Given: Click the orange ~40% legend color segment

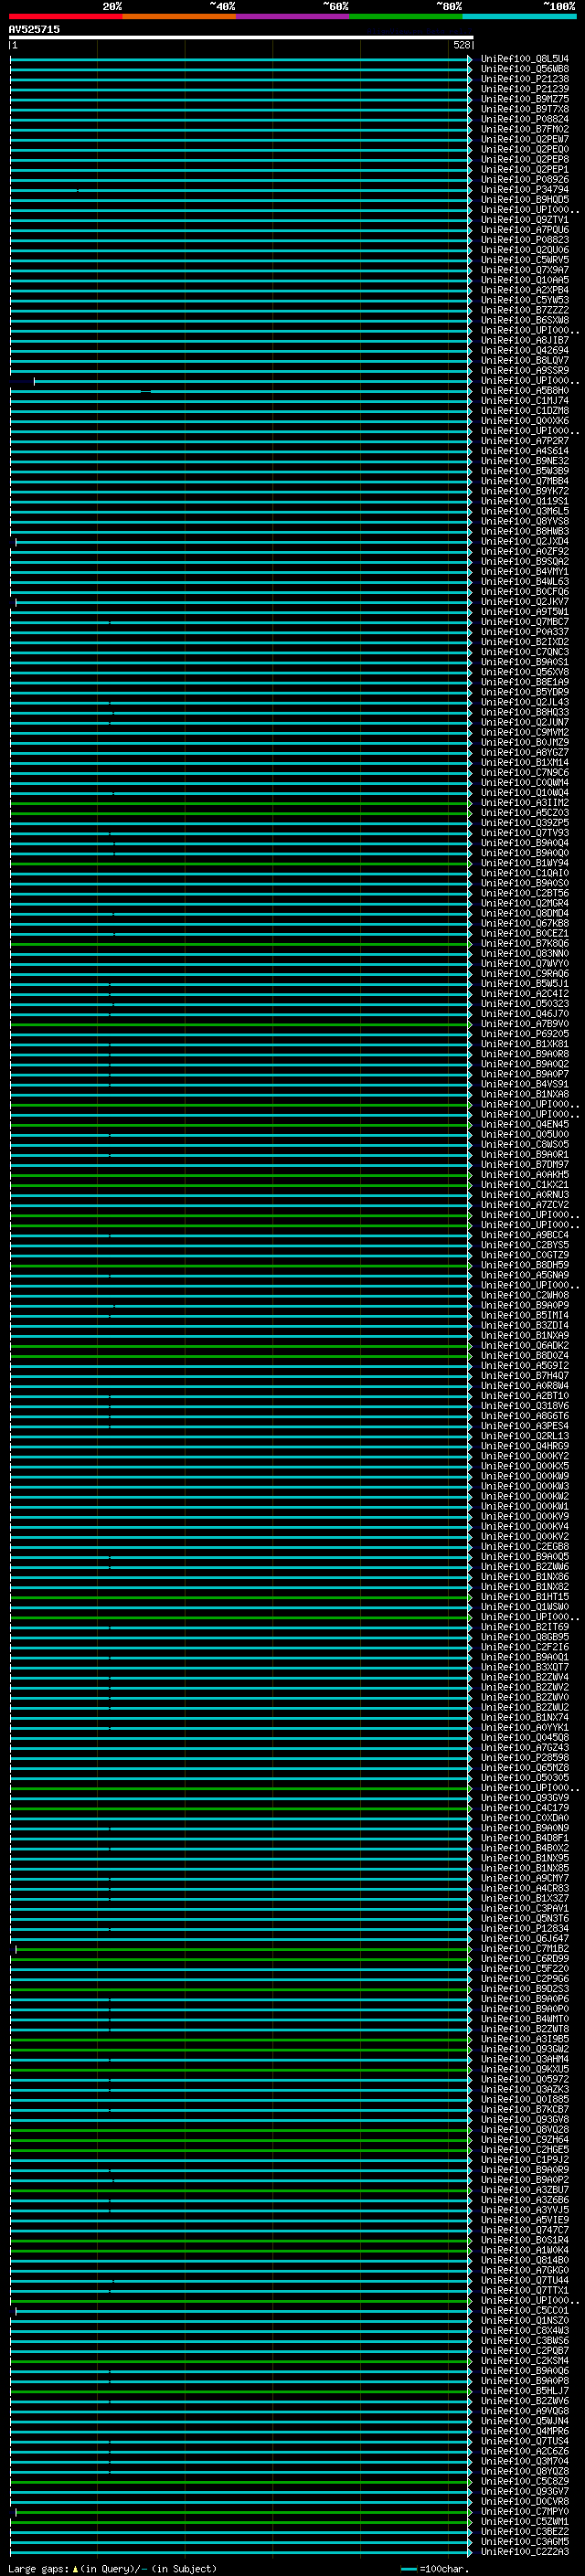Looking at the screenshot, I should pos(179,16).
